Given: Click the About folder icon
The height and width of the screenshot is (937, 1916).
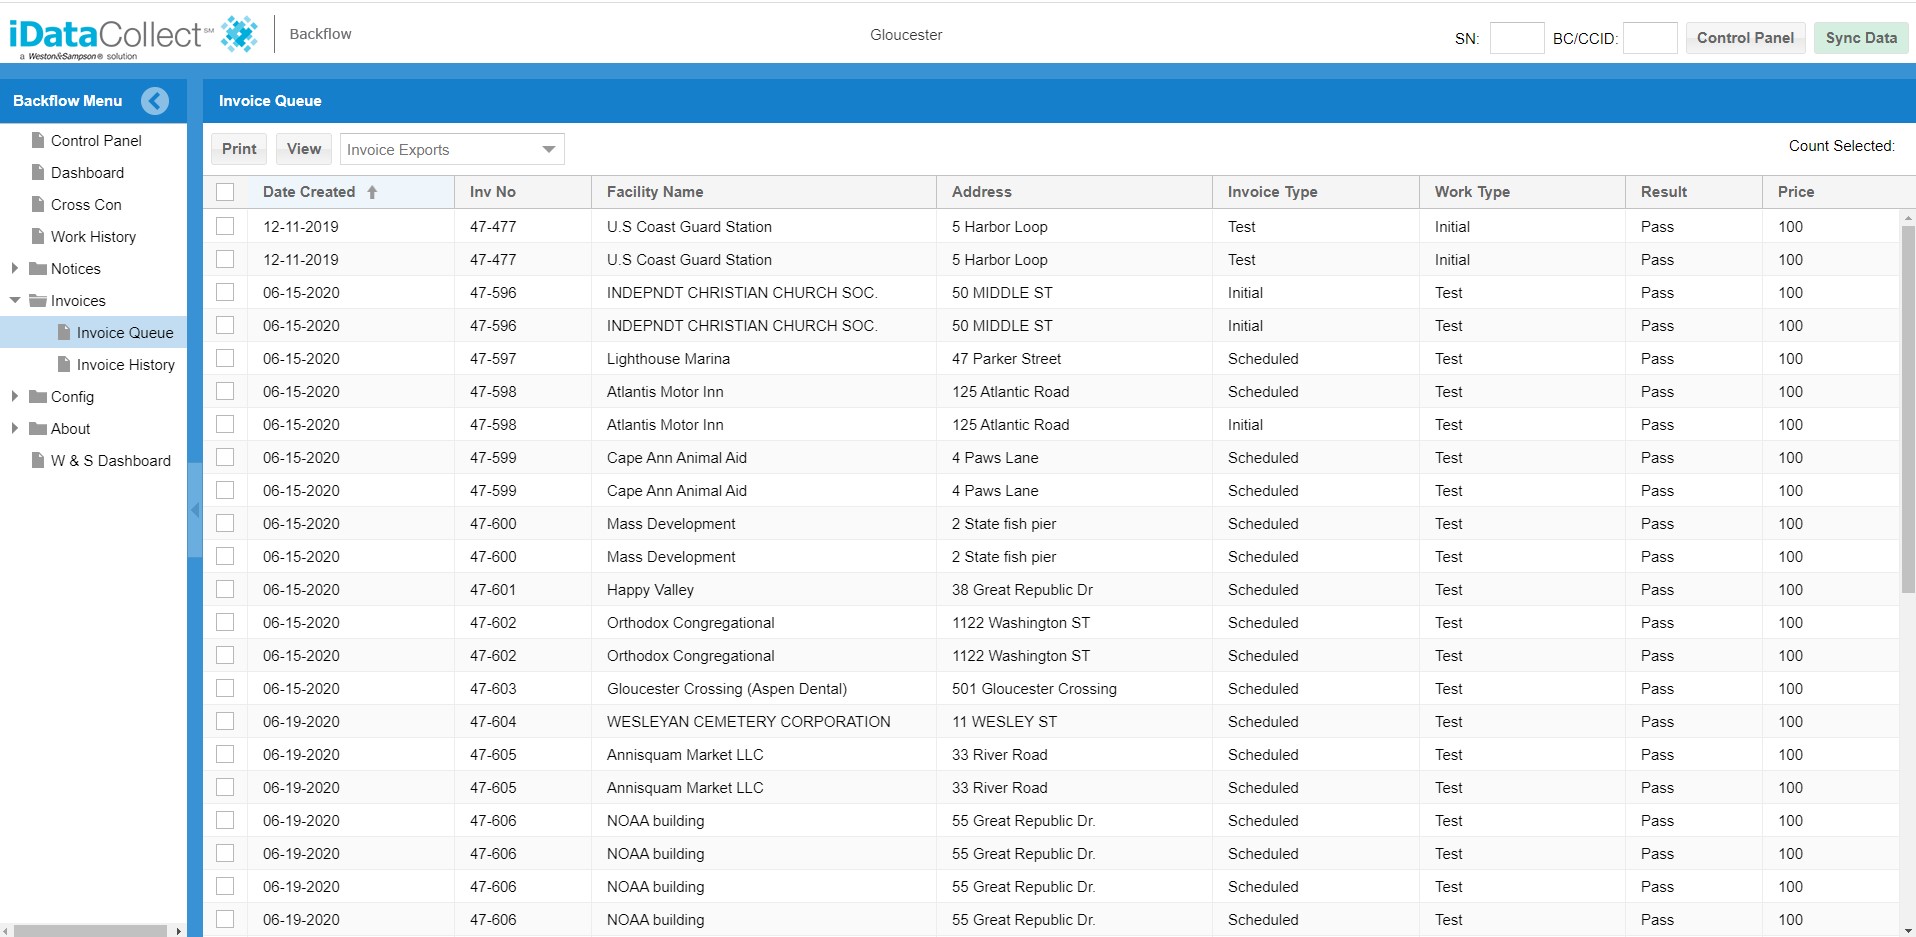Looking at the screenshot, I should pos(38,428).
